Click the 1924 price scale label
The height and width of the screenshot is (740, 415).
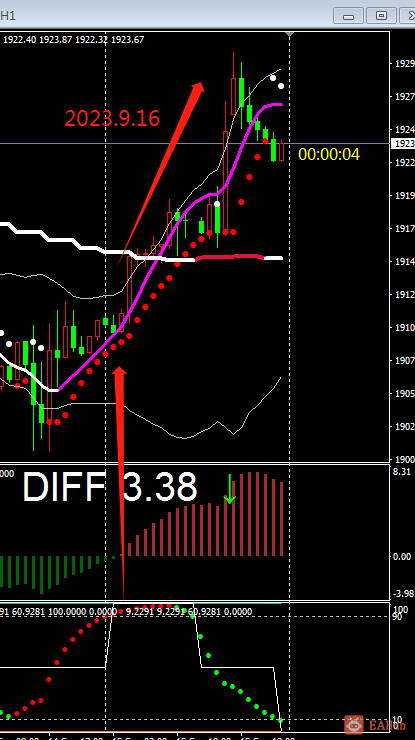405,130
